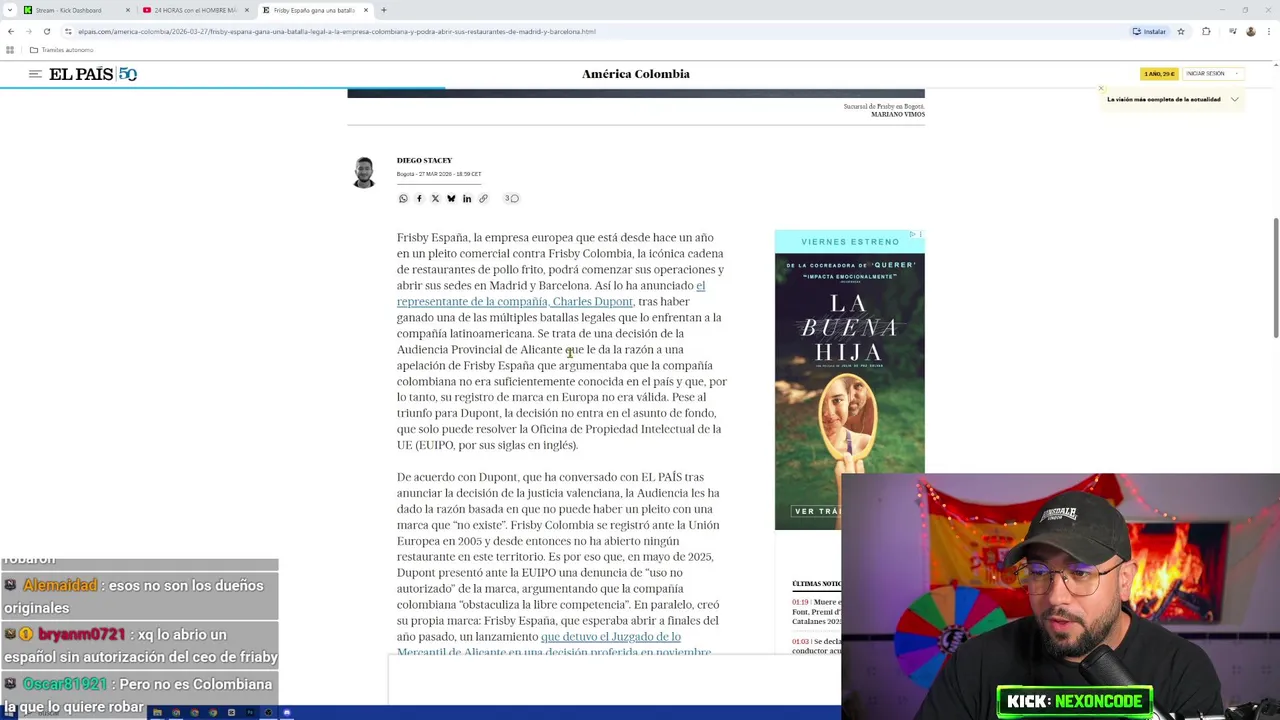
Task: Click the page vertical scrollbar thumb
Action: (1276, 278)
